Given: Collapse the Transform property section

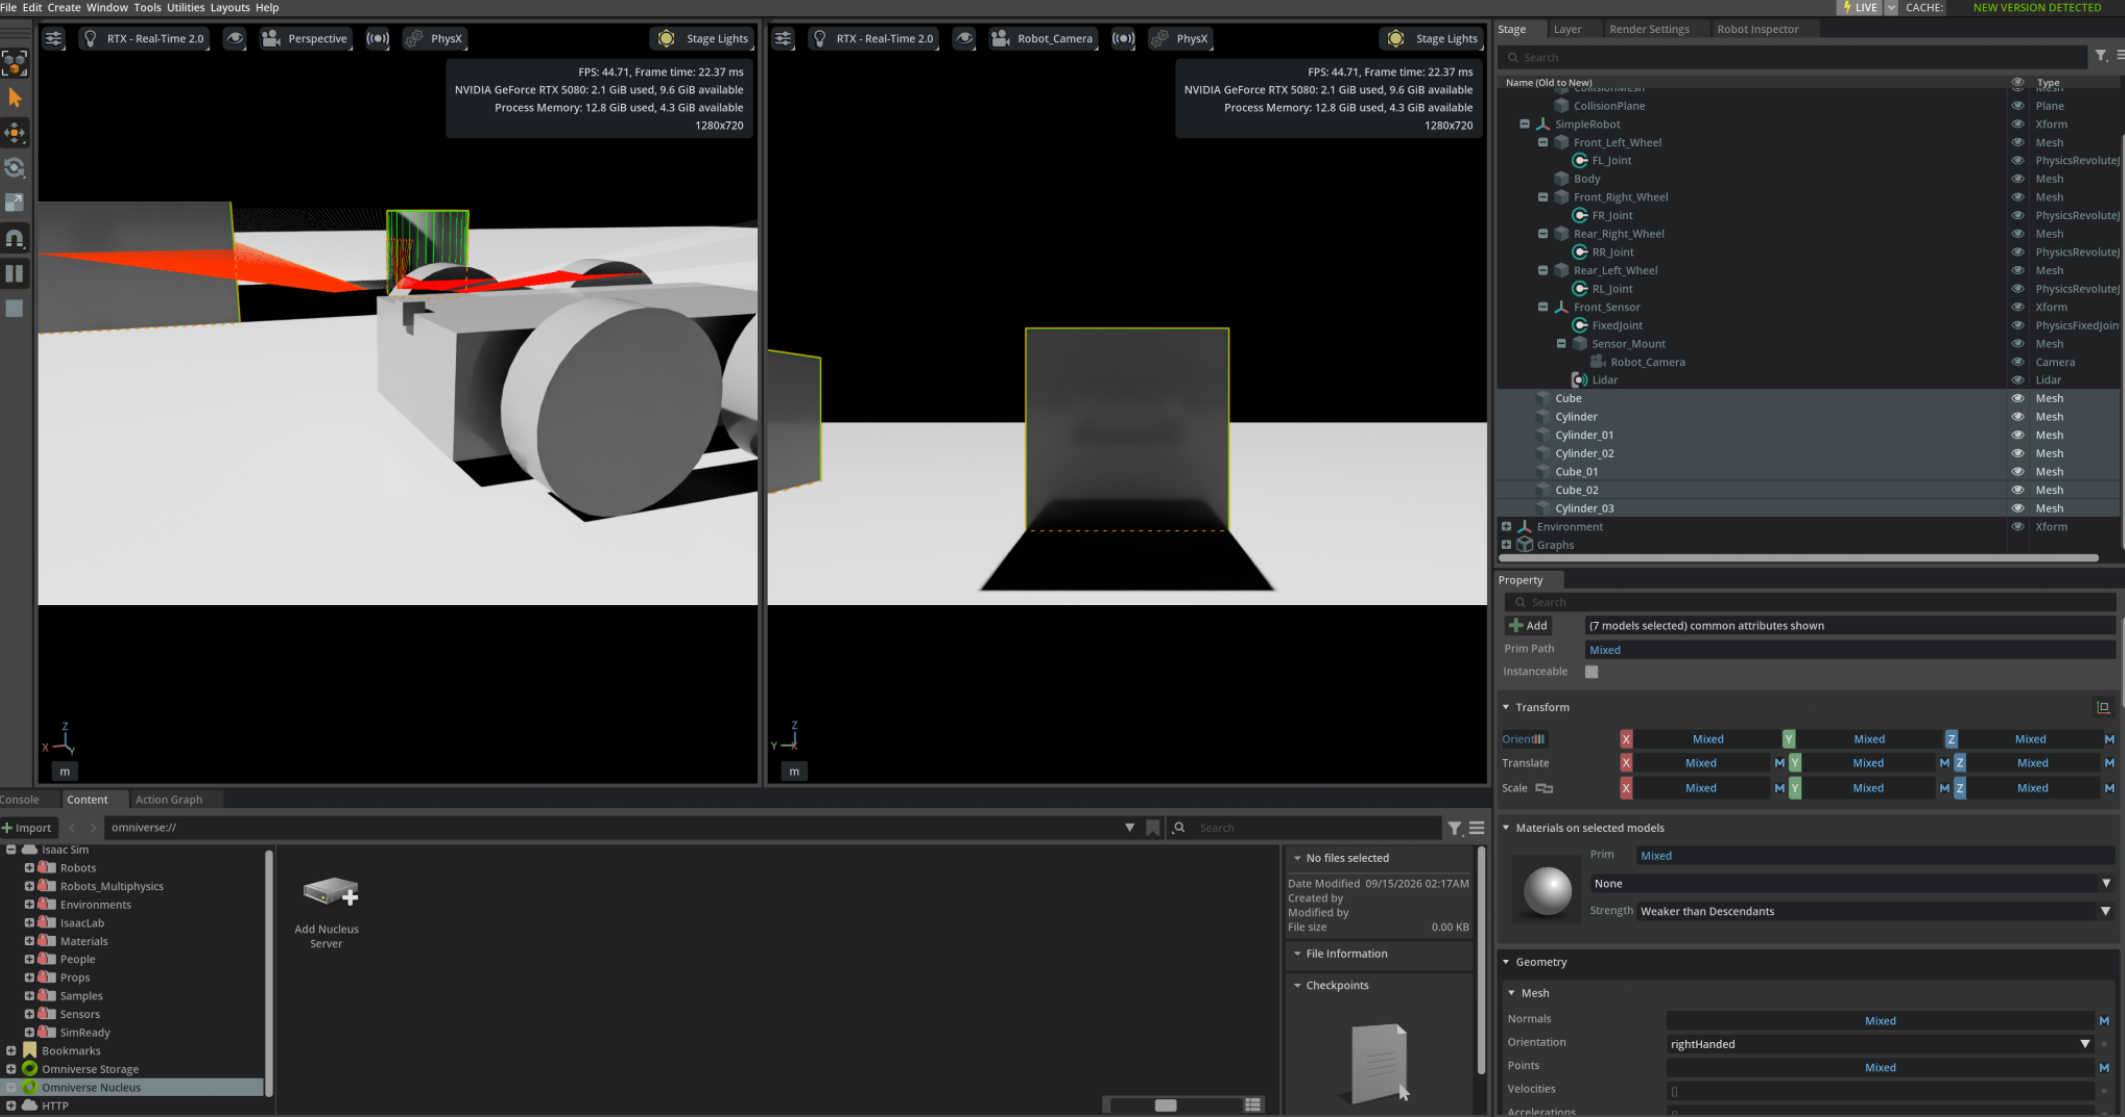Looking at the screenshot, I should coord(1506,707).
